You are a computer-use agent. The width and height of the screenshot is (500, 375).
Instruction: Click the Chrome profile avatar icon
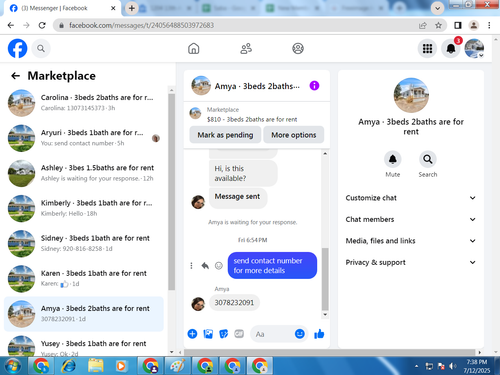tap(474, 25)
